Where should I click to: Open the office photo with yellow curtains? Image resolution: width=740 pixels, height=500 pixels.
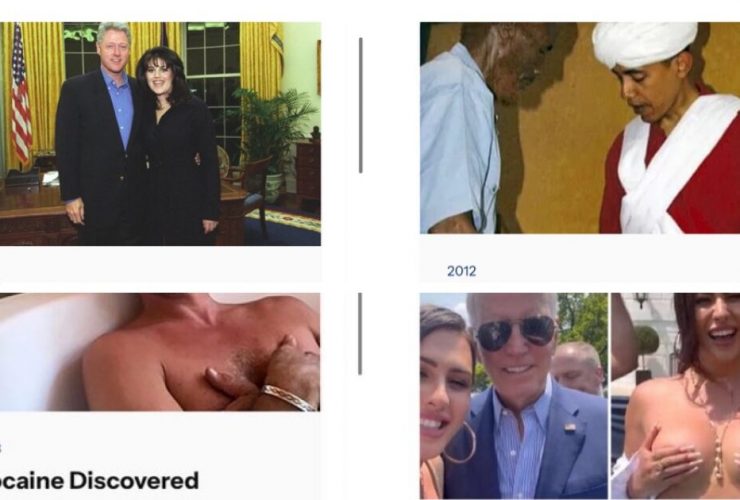tap(160, 134)
